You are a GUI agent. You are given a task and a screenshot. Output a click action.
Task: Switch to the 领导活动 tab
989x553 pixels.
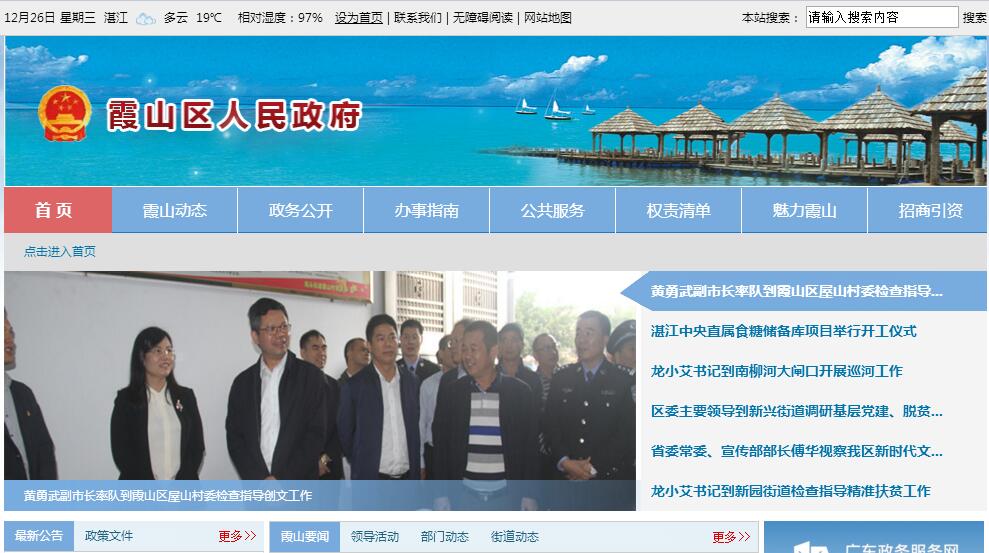[375, 537]
